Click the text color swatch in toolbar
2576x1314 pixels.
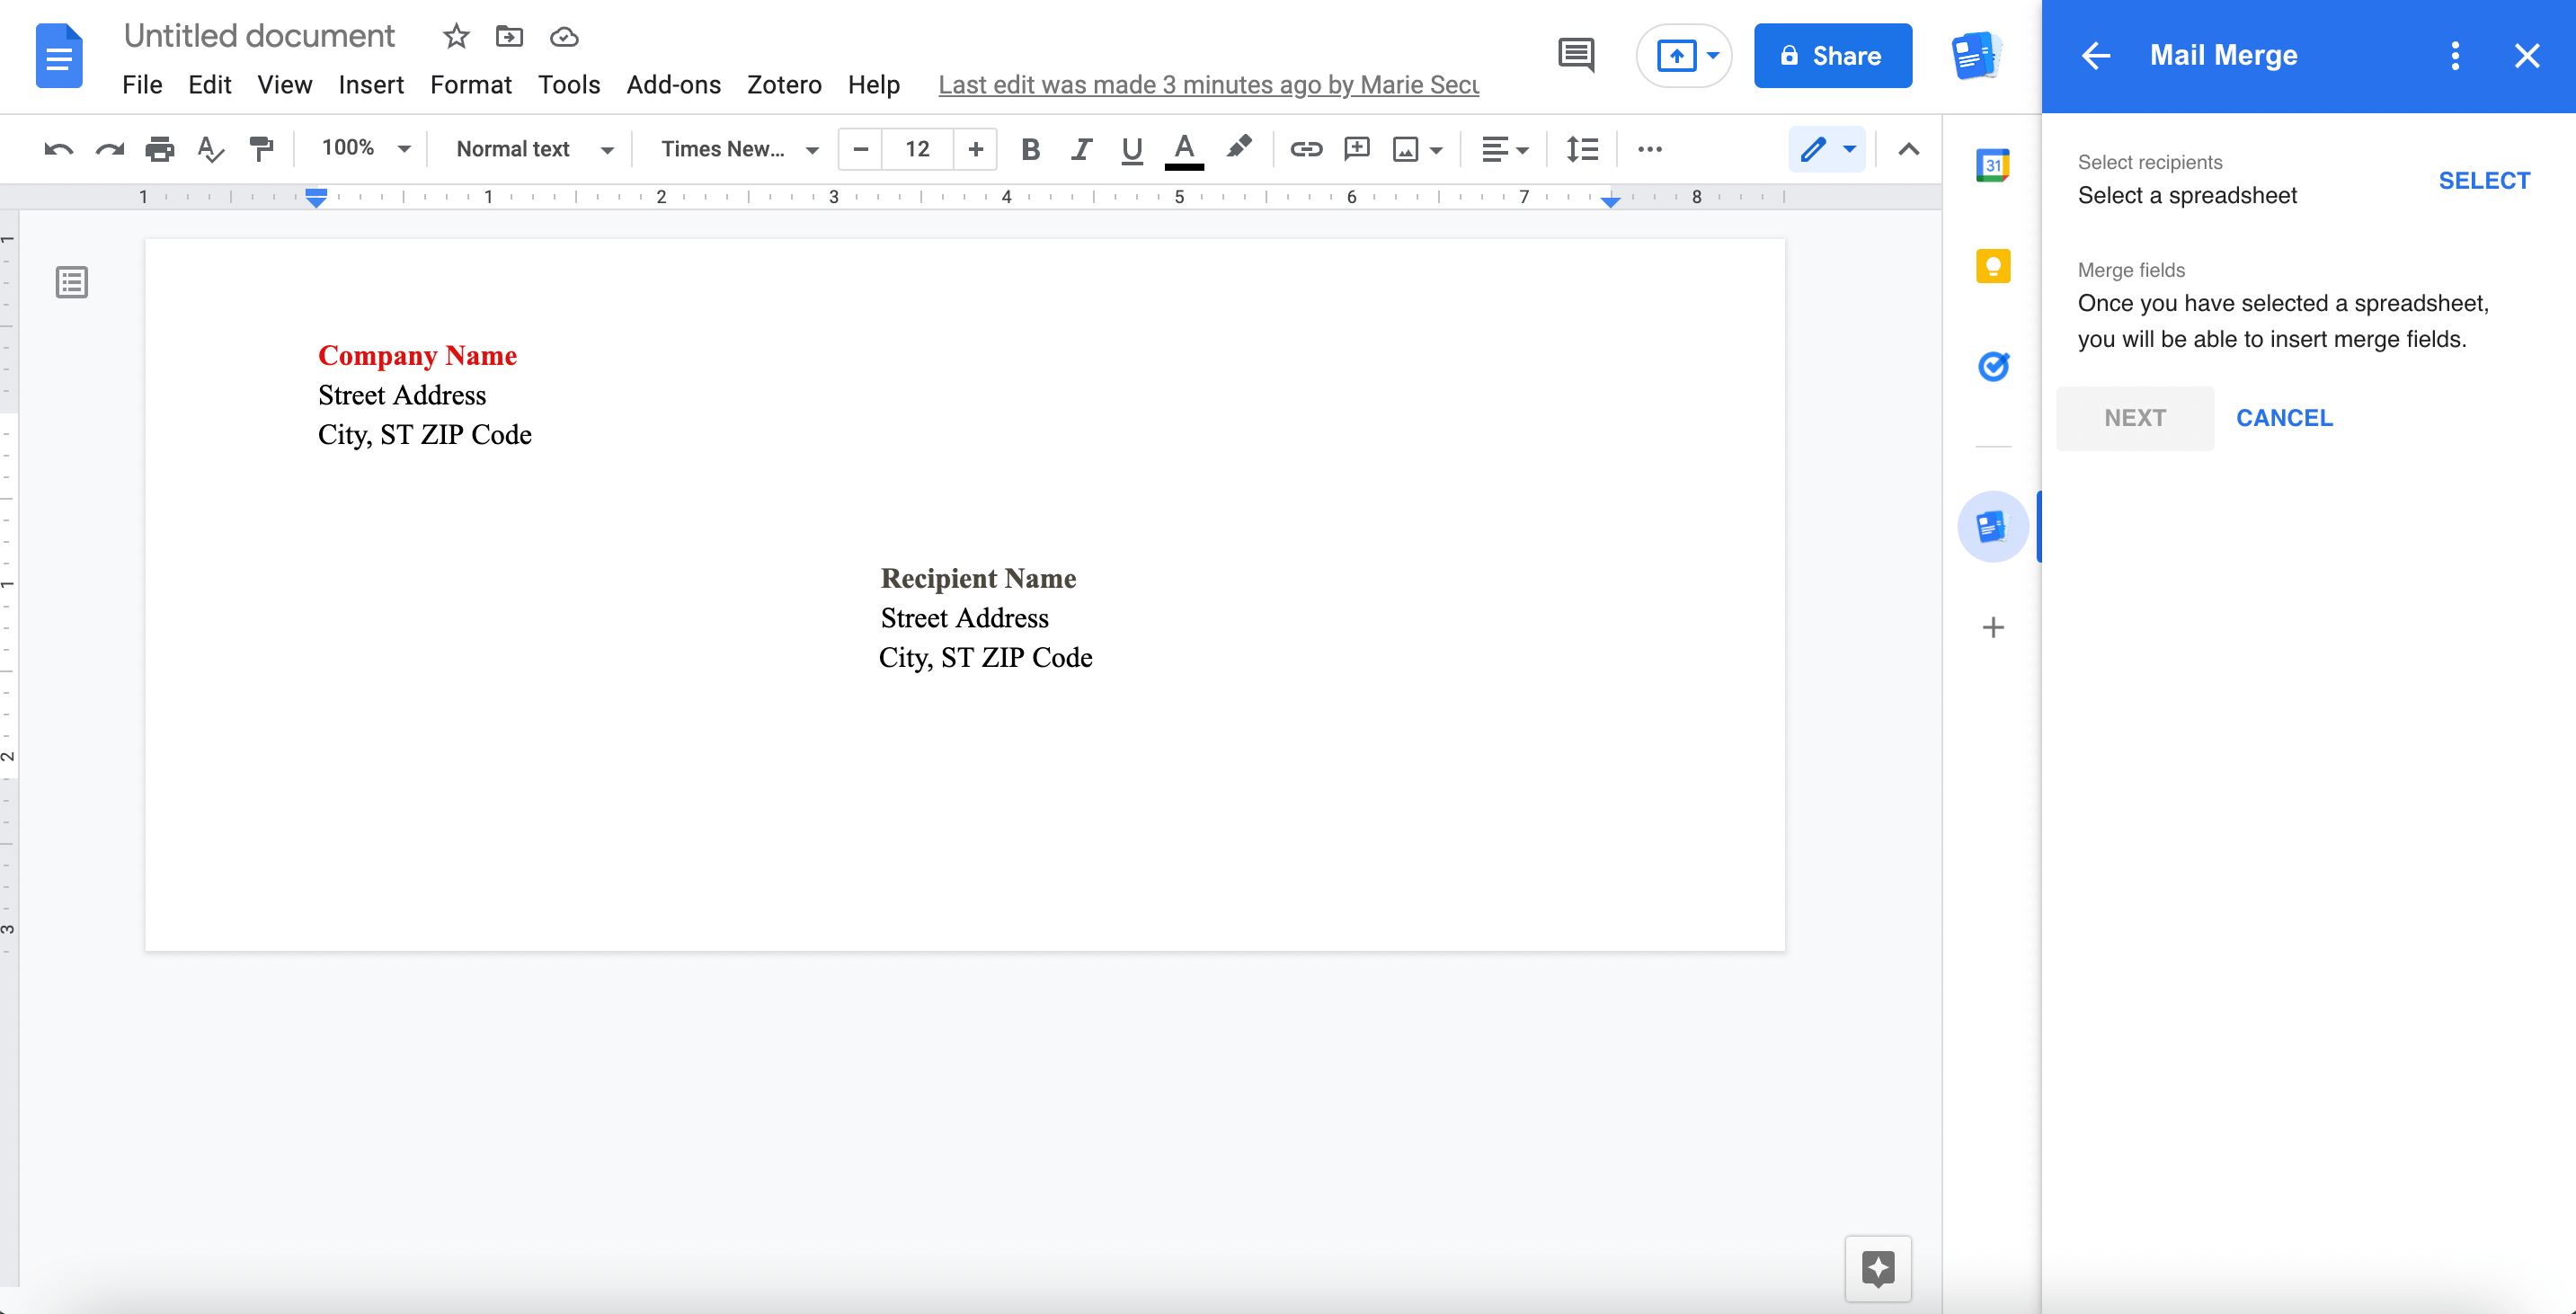[x=1183, y=151]
